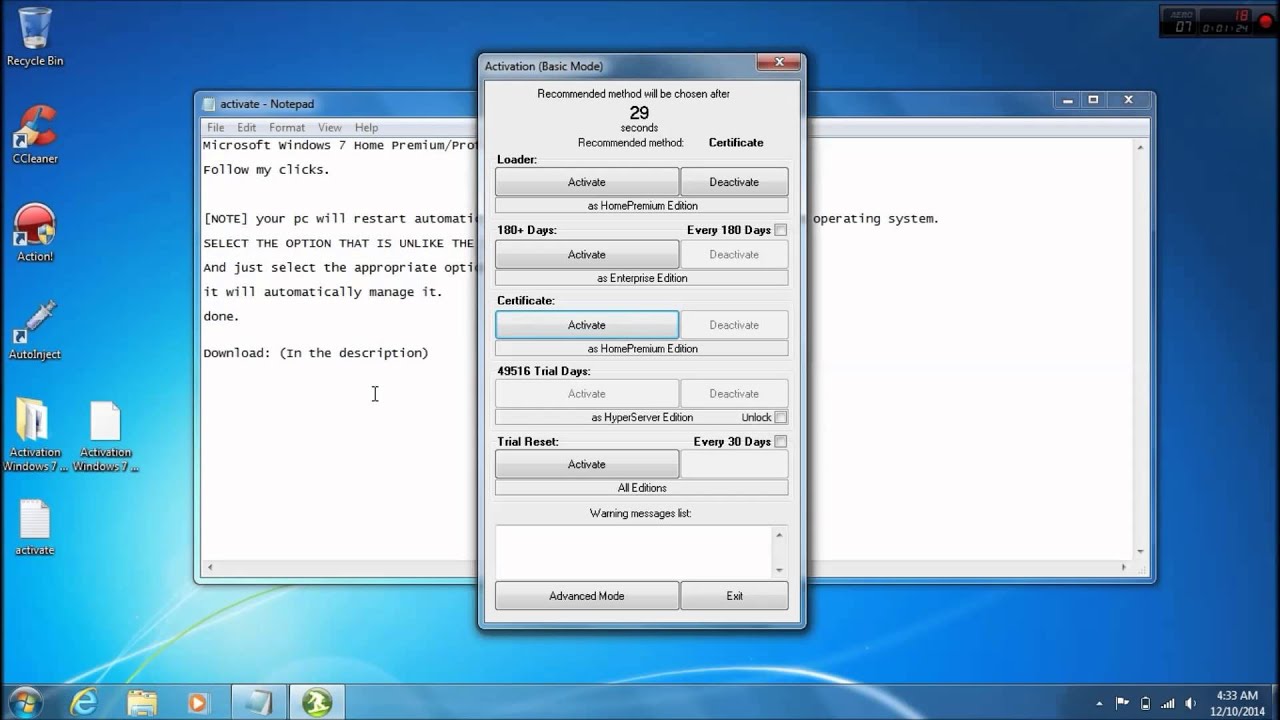Screen dimensions: 1280x720
Task: Click Notepad horizontal scrollbar left arrow
Action: (x=209, y=568)
